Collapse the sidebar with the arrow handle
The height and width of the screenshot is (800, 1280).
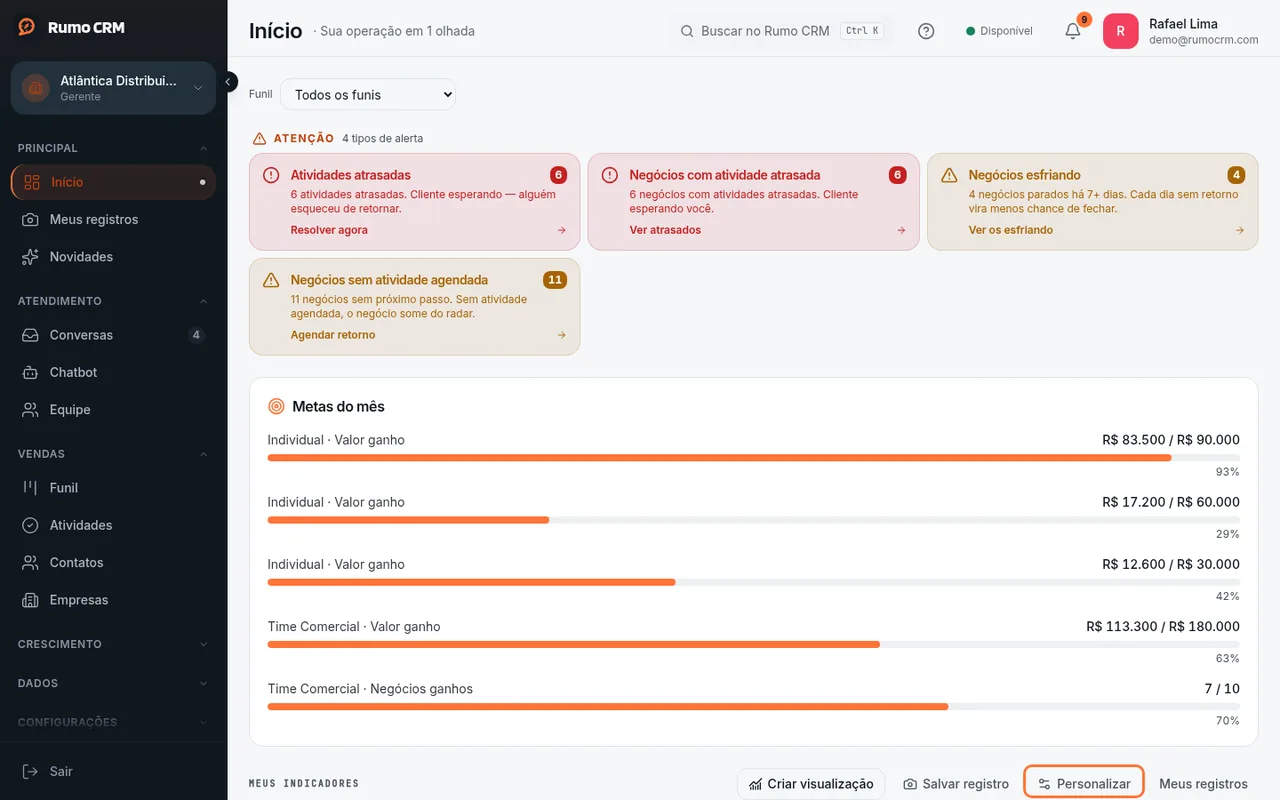(229, 82)
